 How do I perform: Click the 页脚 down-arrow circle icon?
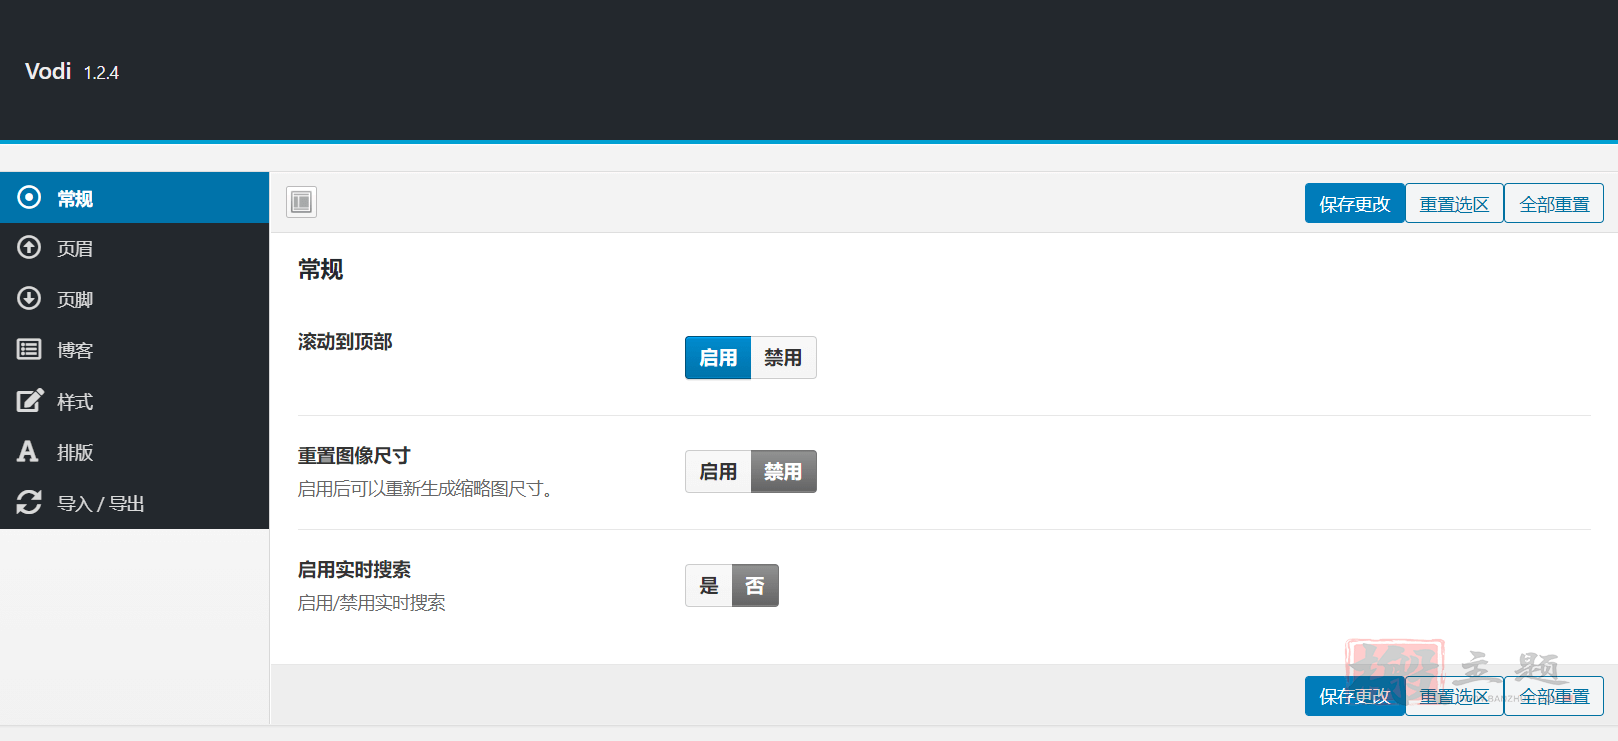(29, 298)
